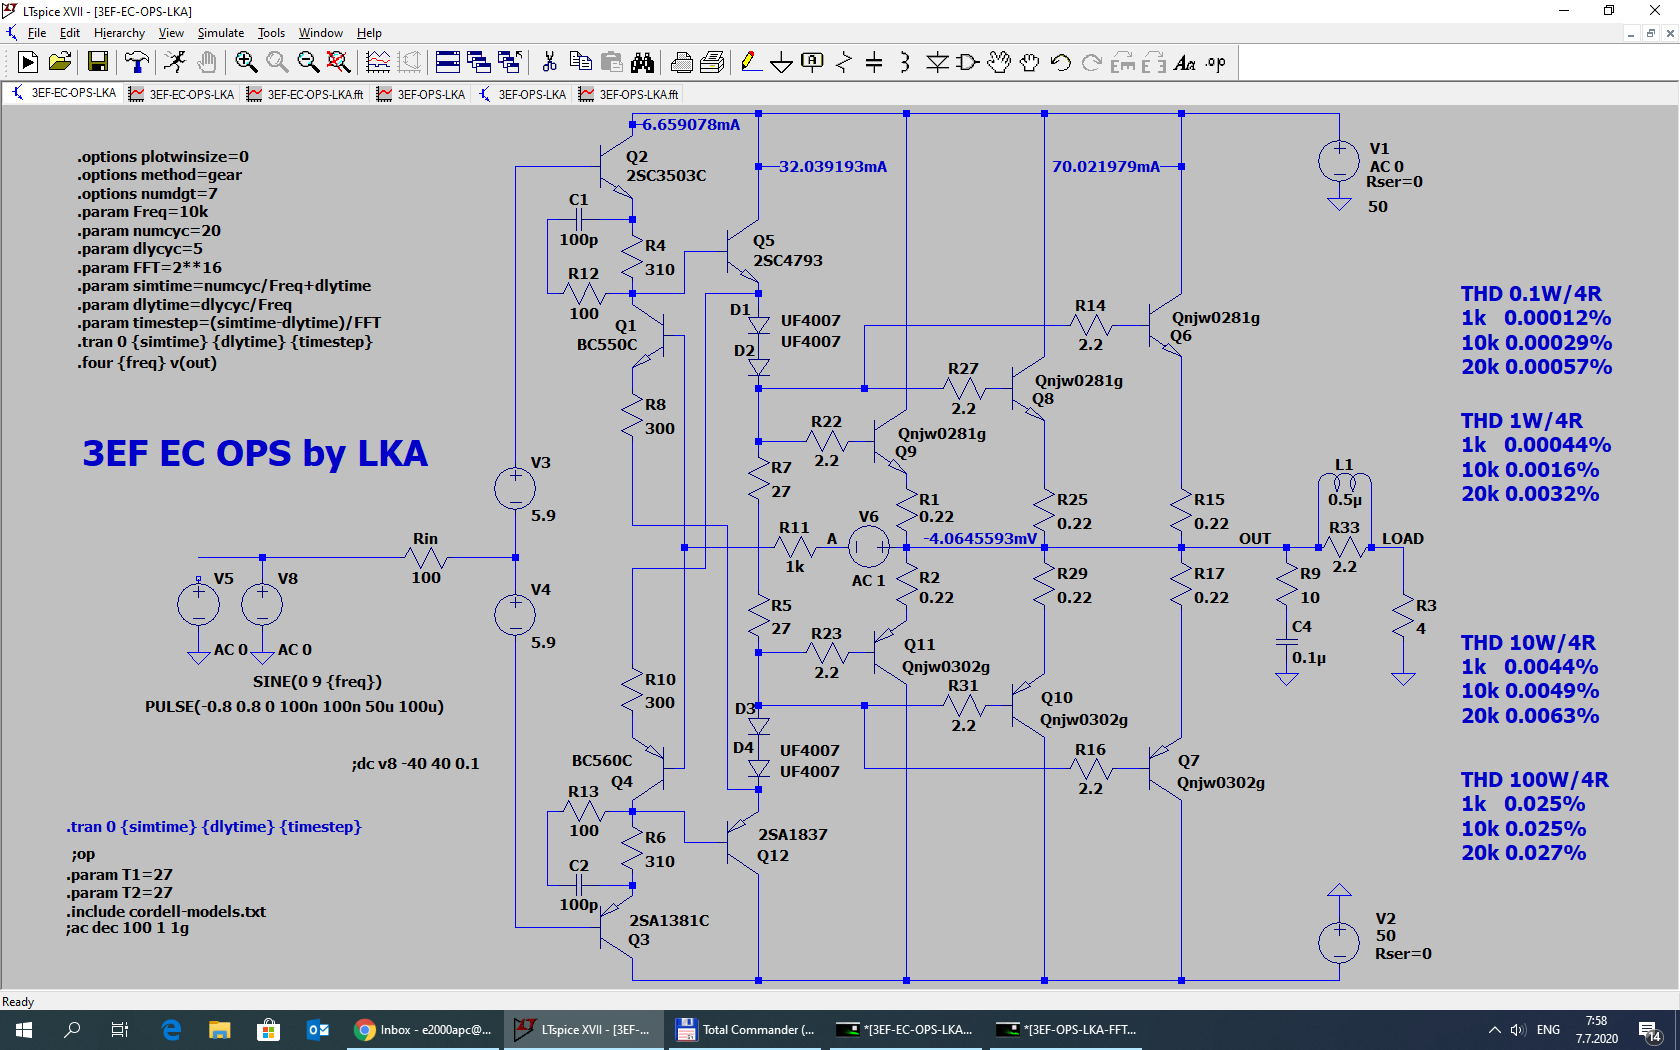
Task: Click the .four {freq} v(out) directive
Action: pyautogui.click(x=147, y=363)
